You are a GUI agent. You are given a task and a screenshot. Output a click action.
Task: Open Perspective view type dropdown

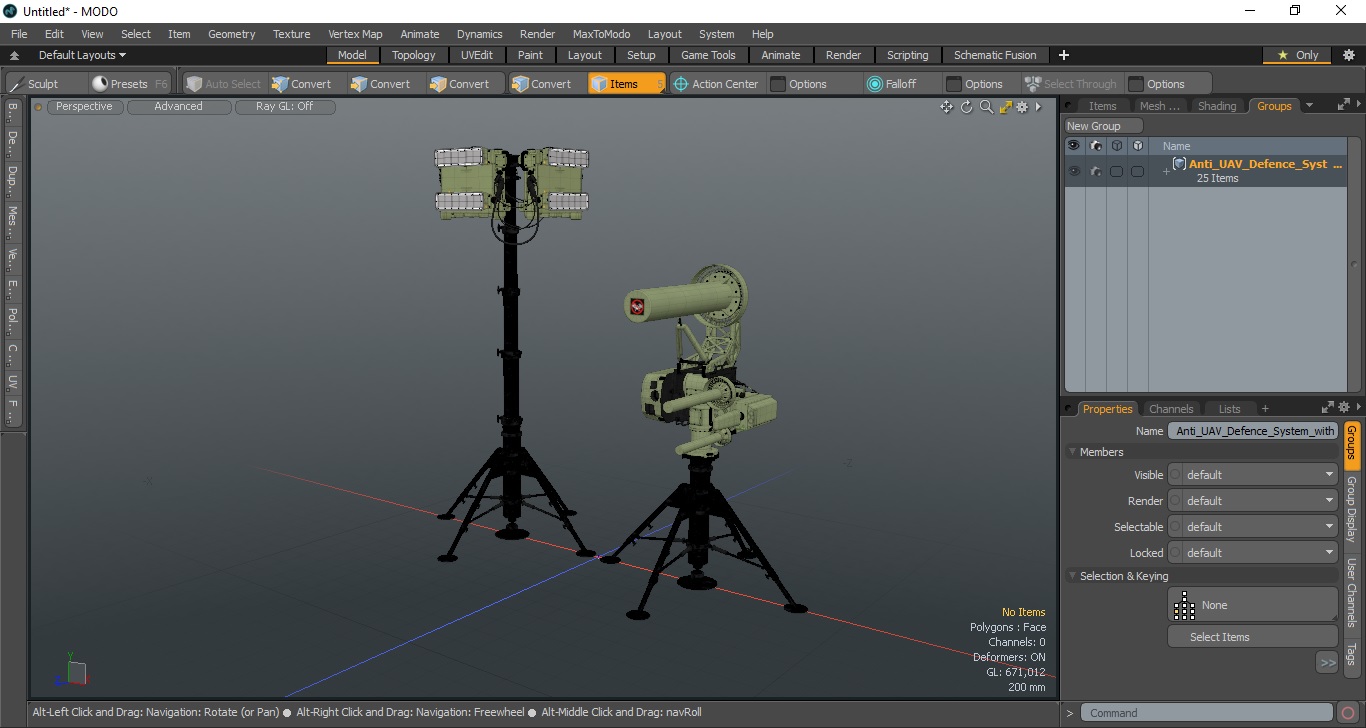[84, 106]
